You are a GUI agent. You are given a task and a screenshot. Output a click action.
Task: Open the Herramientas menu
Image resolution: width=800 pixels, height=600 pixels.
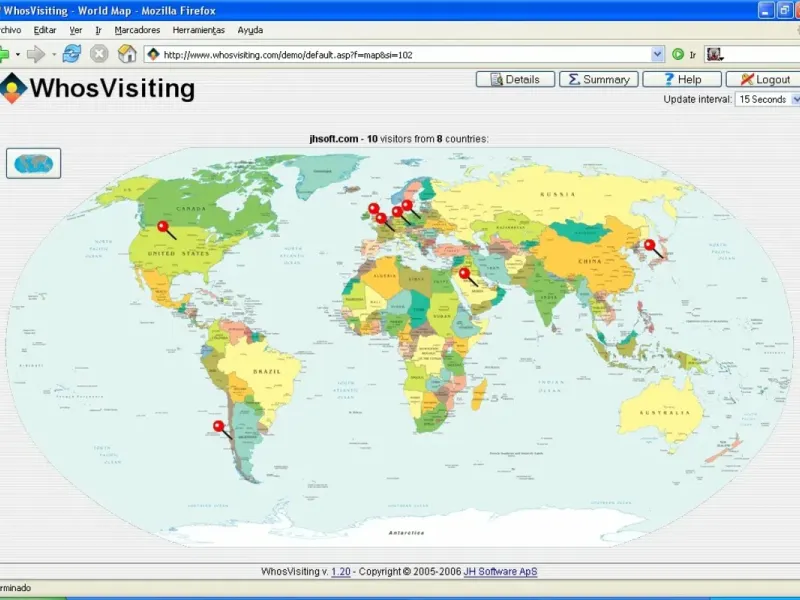tap(198, 30)
